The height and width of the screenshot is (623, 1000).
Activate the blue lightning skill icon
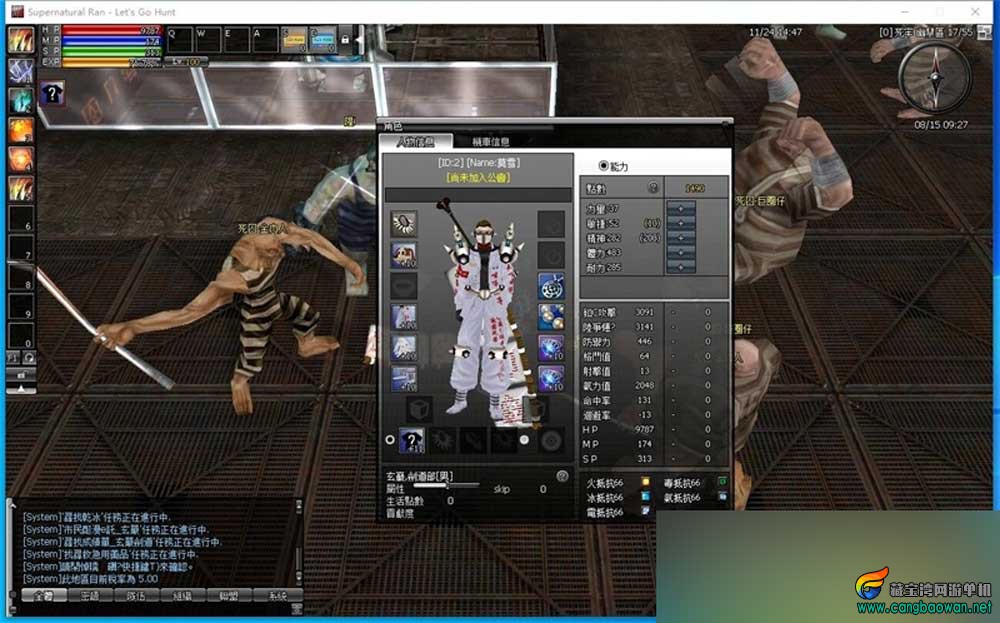(20, 71)
